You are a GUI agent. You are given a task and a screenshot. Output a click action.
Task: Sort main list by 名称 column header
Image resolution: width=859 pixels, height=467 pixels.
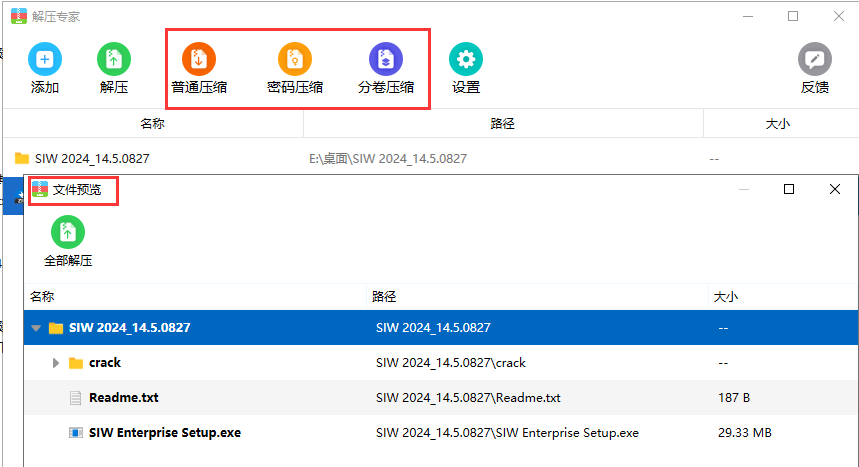153,123
